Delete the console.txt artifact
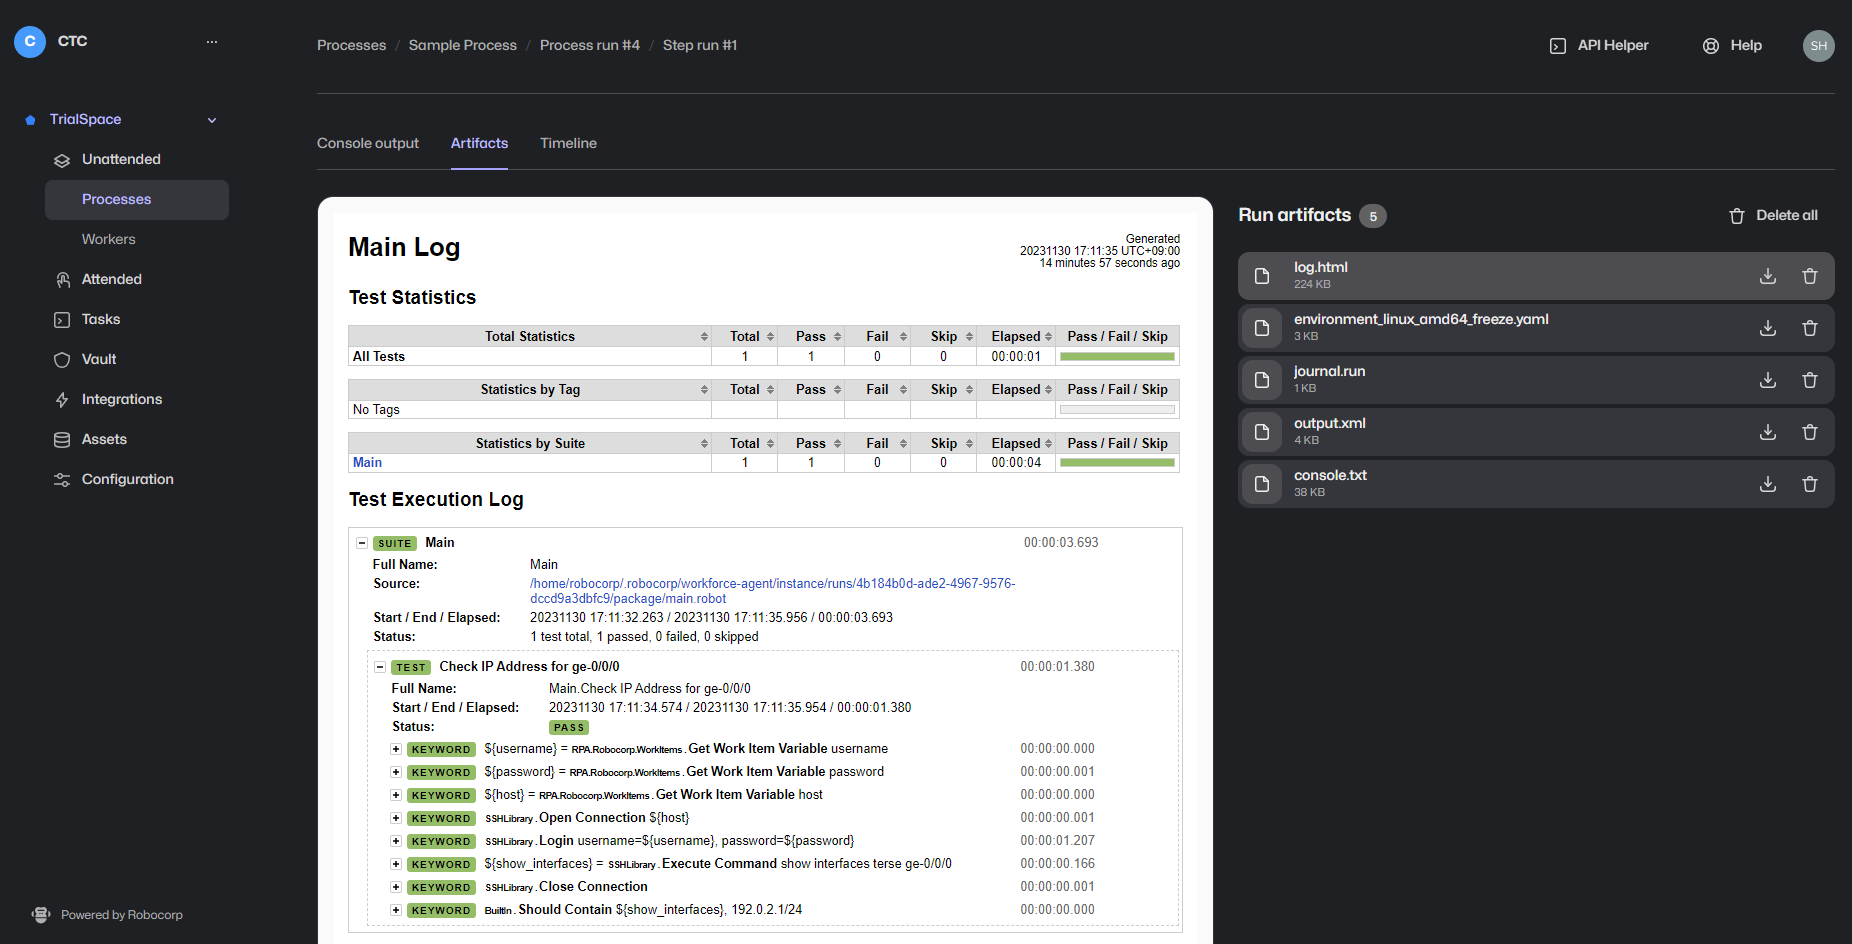Image resolution: width=1852 pixels, height=944 pixels. [1809, 484]
